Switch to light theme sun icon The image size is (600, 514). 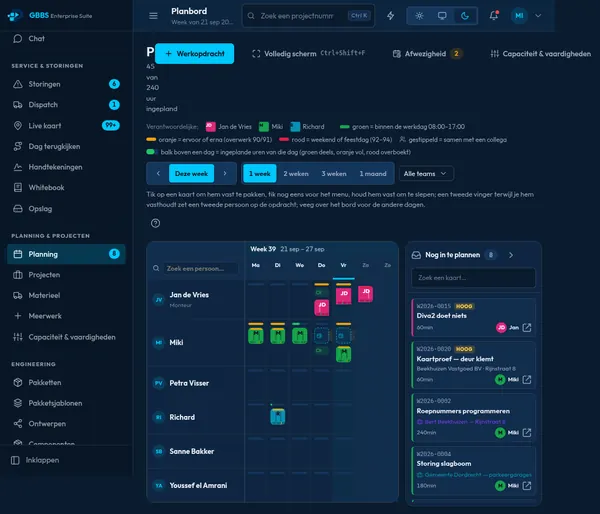(419, 16)
